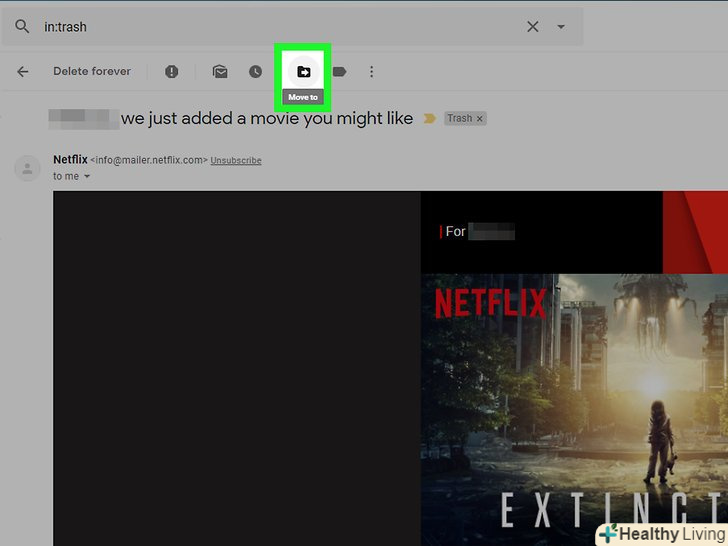Go back with the left arrow
Viewport: 728px width, 546px height.
pyautogui.click(x=22, y=72)
